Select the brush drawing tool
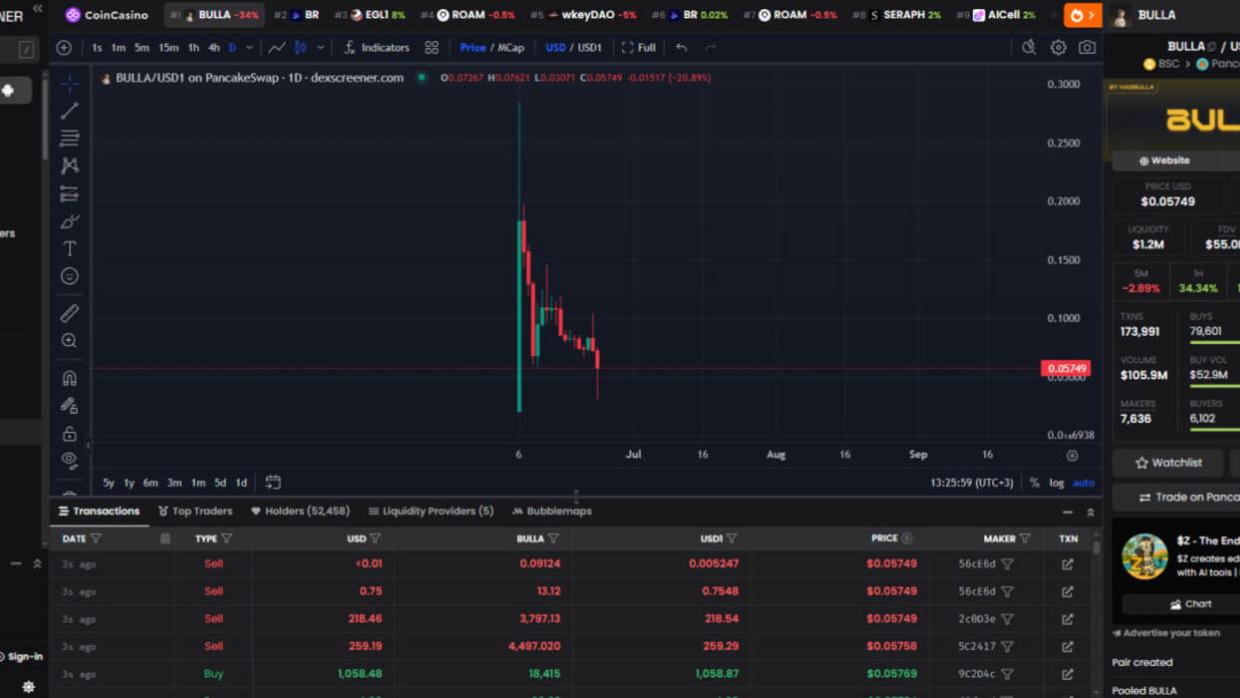Viewport: 1240px width, 698px height. [x=69, y=221]
